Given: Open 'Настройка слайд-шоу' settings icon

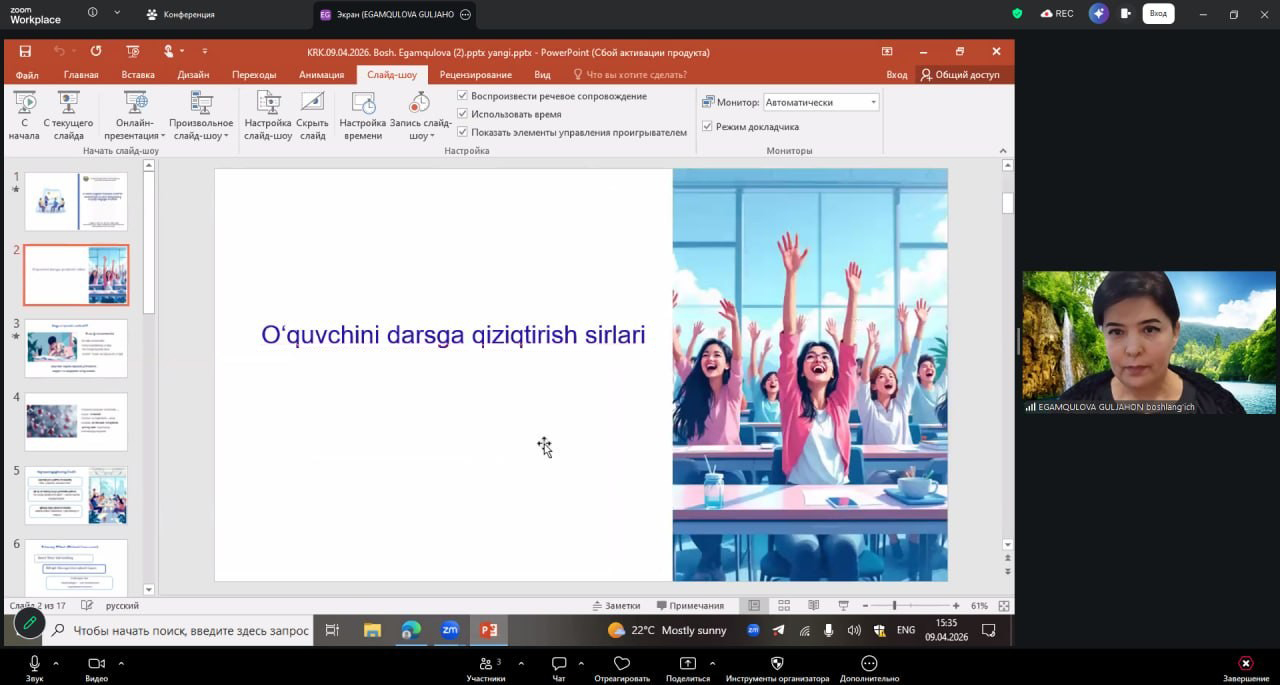Looking at the screenshot, I should (x=268, y=103).
